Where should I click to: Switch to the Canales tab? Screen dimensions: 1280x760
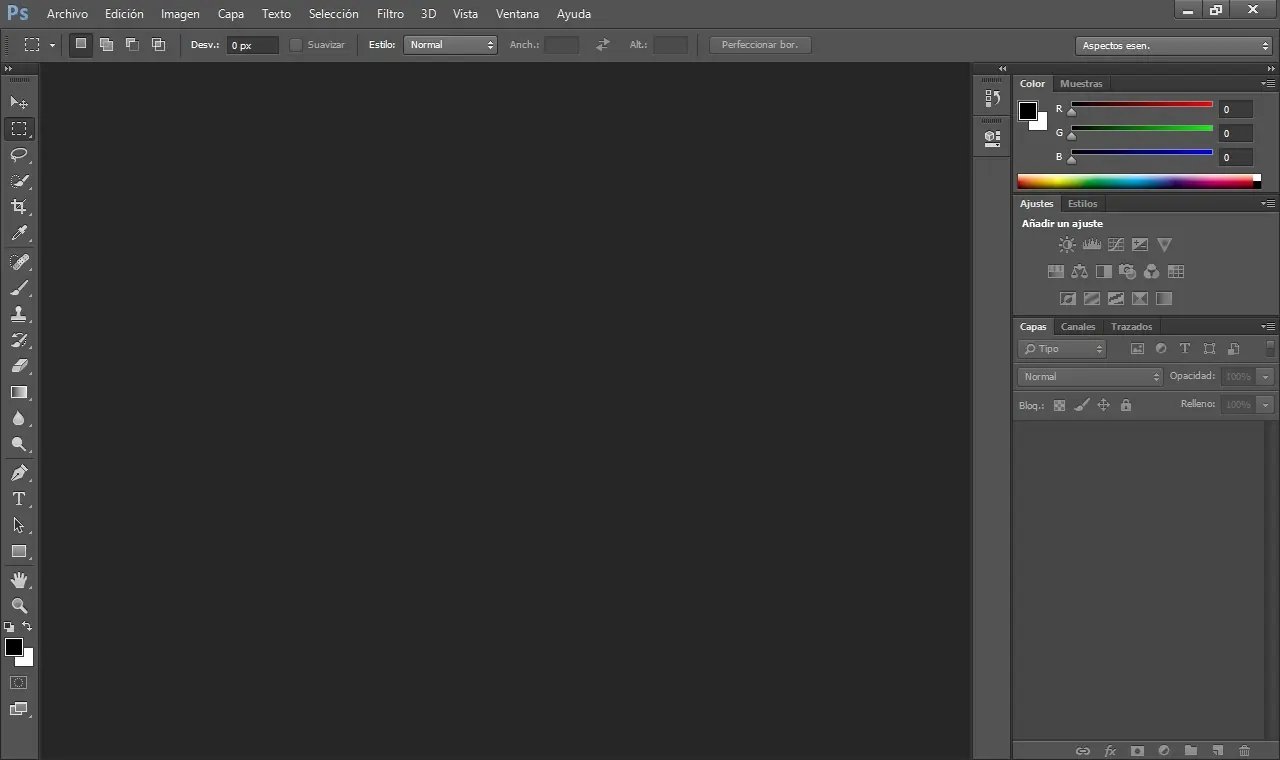click(1078, 326)
